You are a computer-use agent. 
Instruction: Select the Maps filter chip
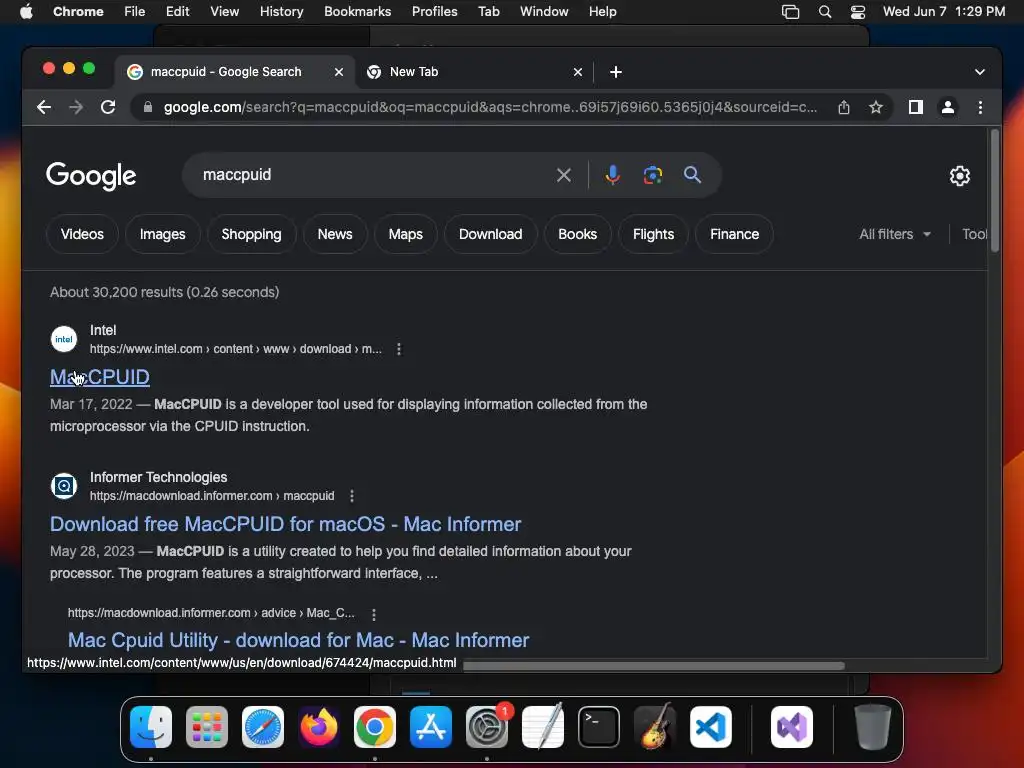point(406,234)
